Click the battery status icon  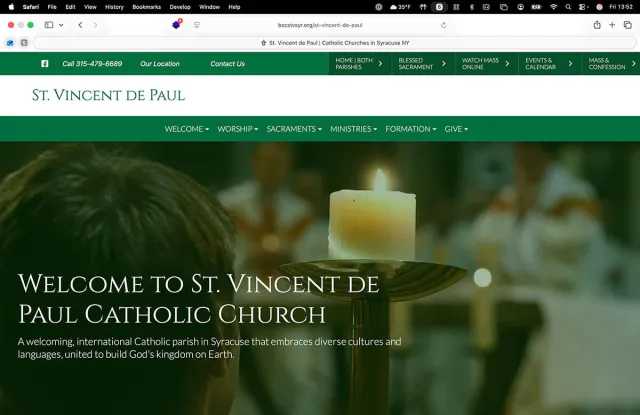[x=536, y=7]
